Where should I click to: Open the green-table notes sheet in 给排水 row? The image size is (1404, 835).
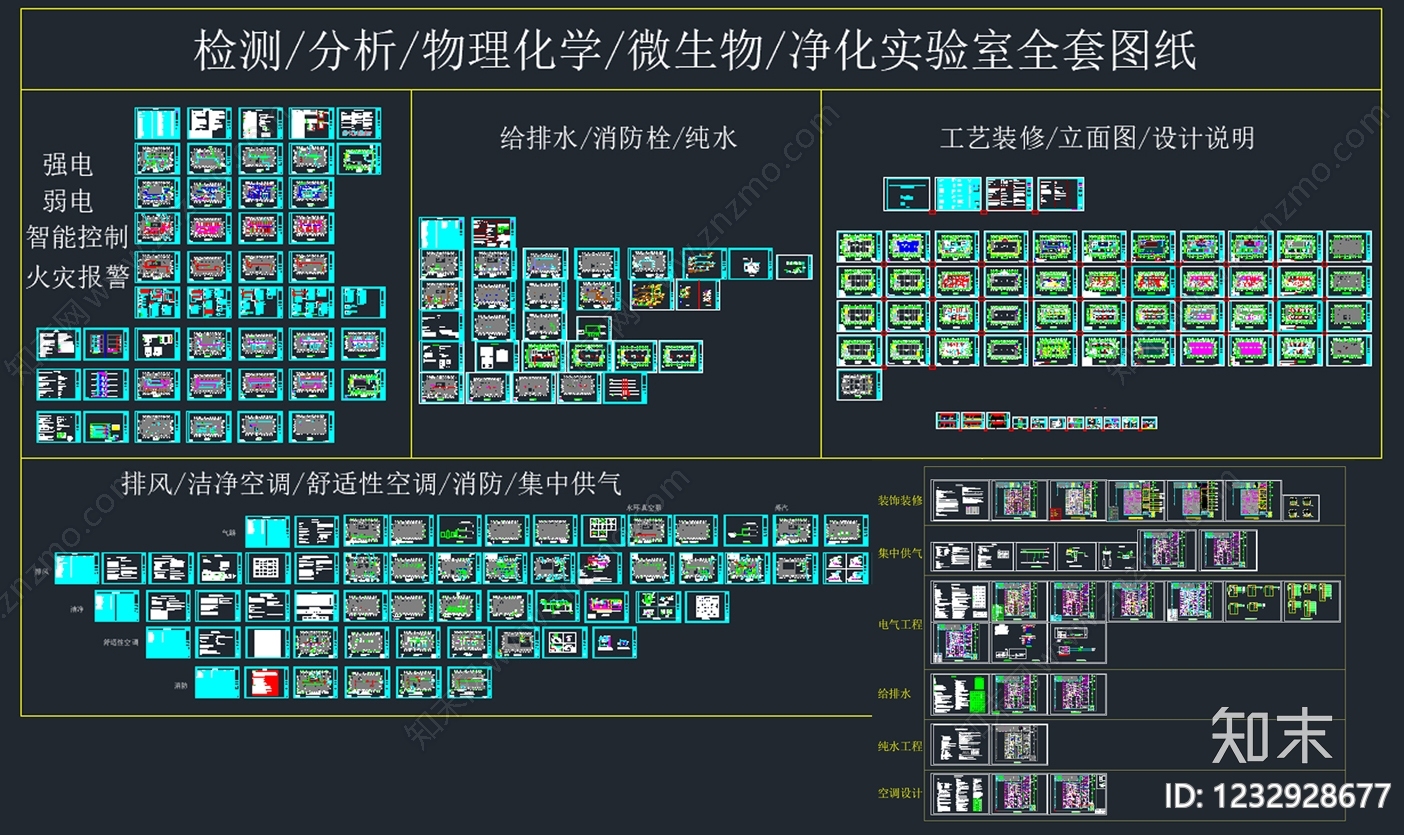(x=959, y=694)
